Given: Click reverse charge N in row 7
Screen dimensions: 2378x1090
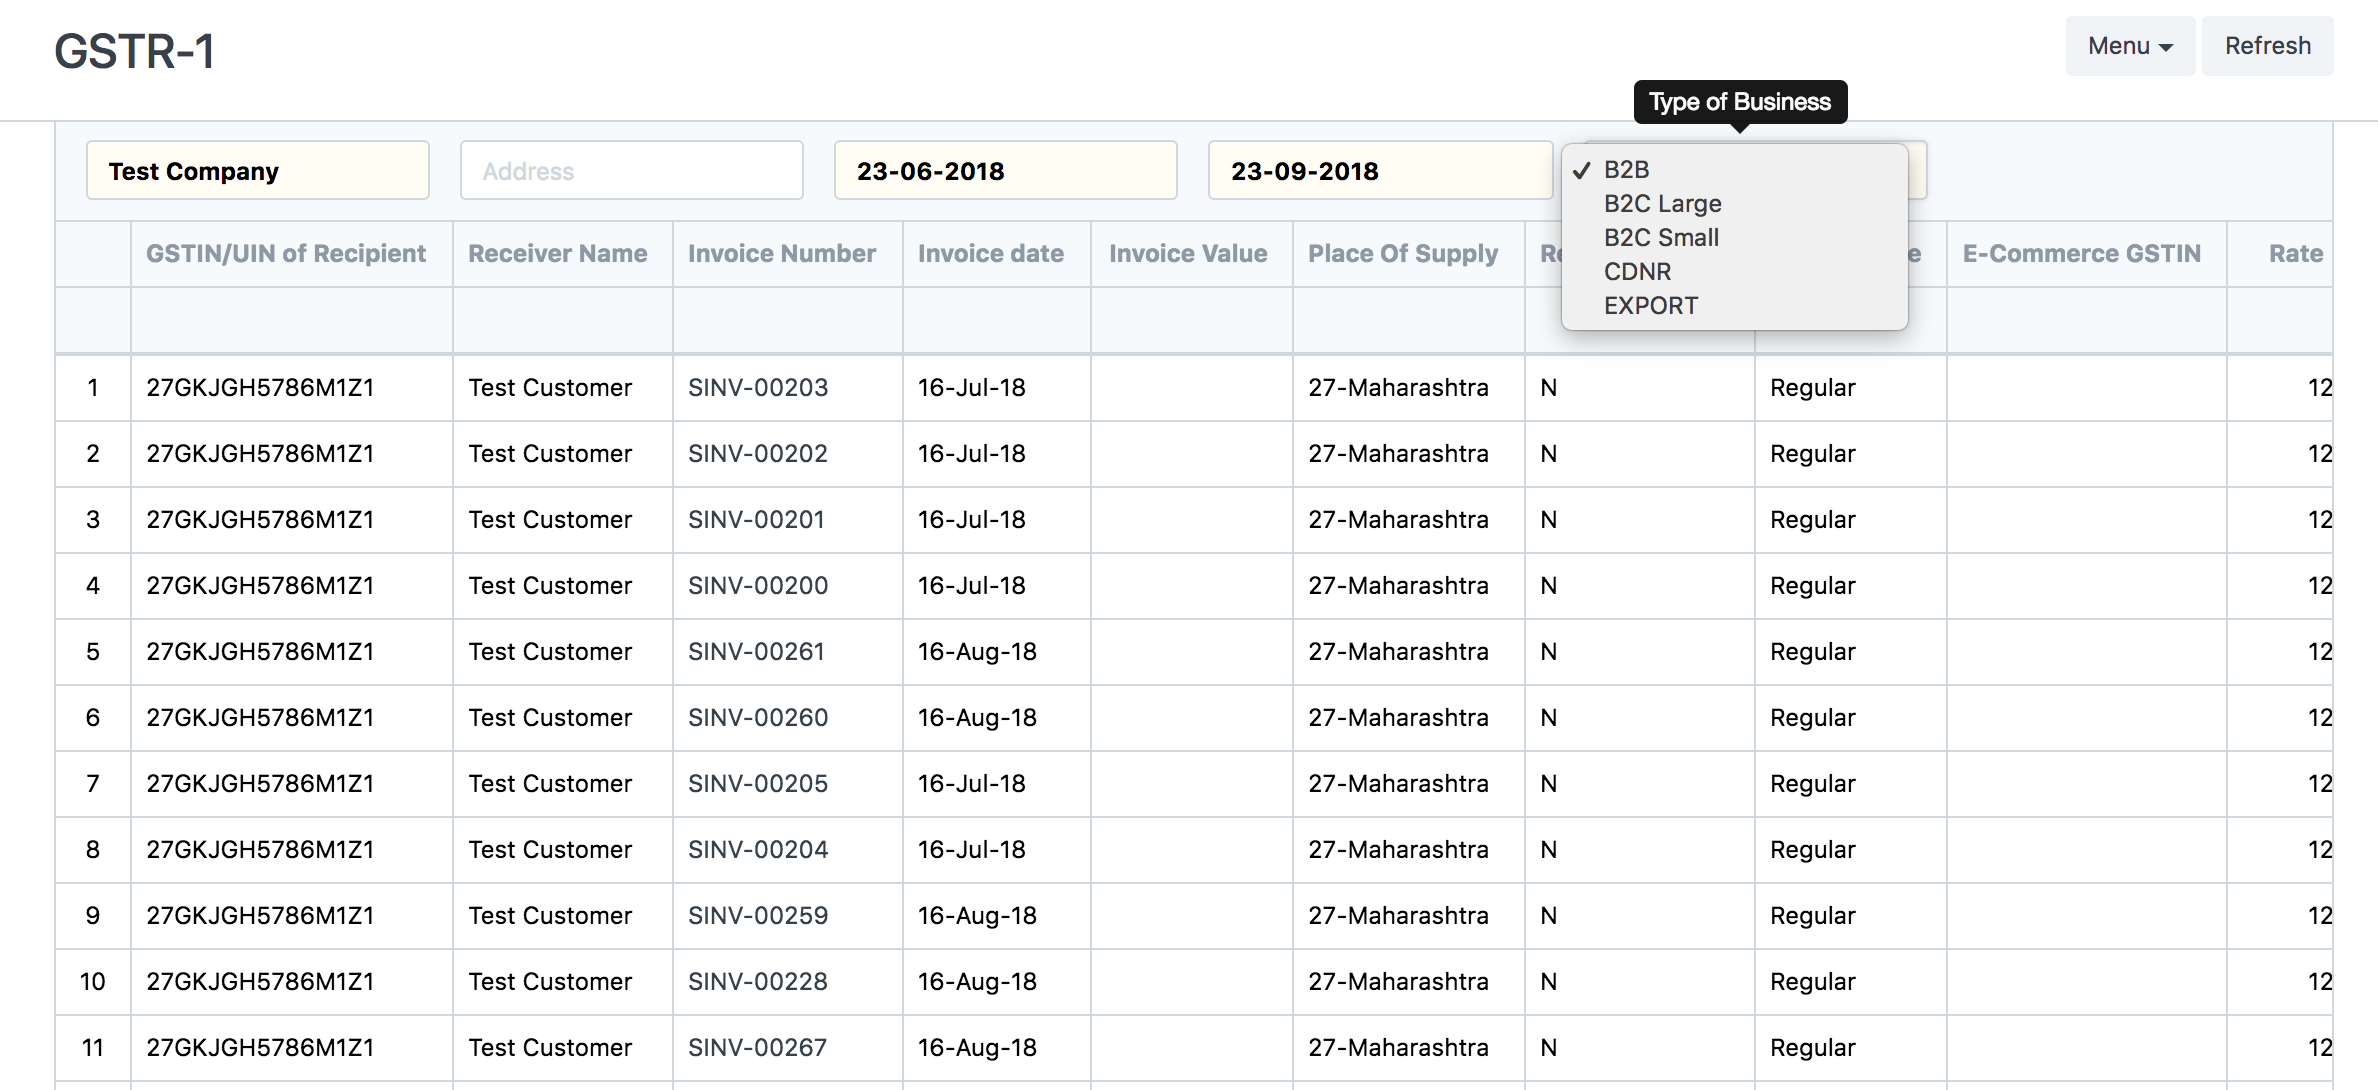Looking at the screenshot, I should 1548,784.
